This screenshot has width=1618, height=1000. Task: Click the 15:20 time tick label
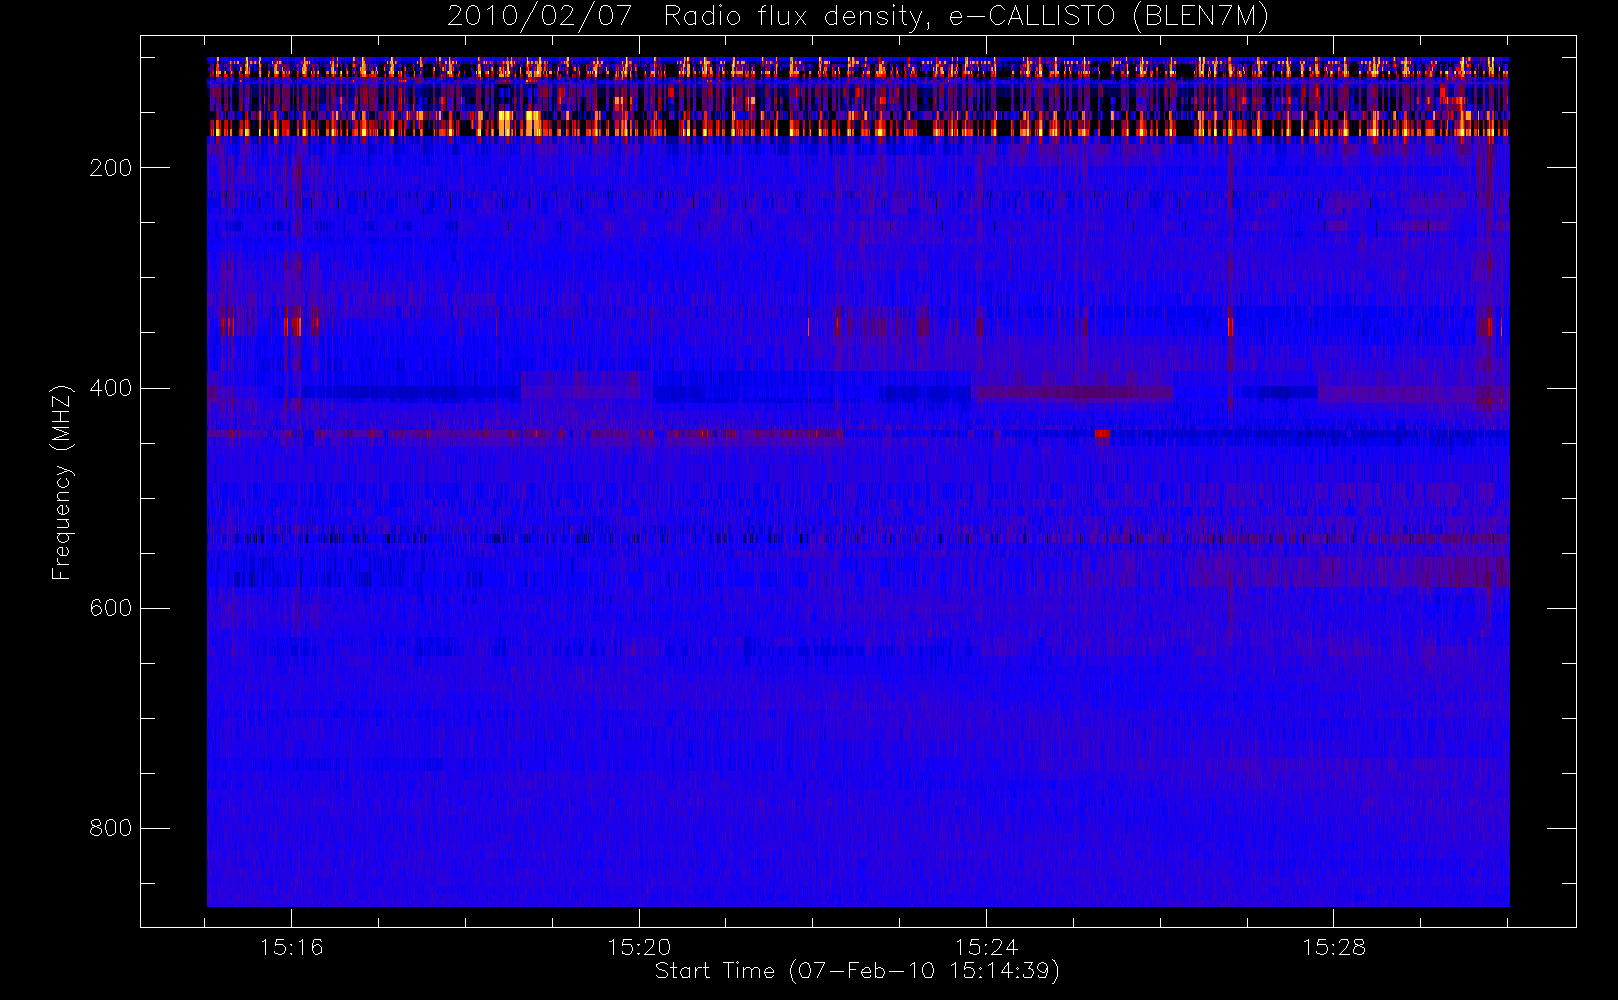pos(639,947)
